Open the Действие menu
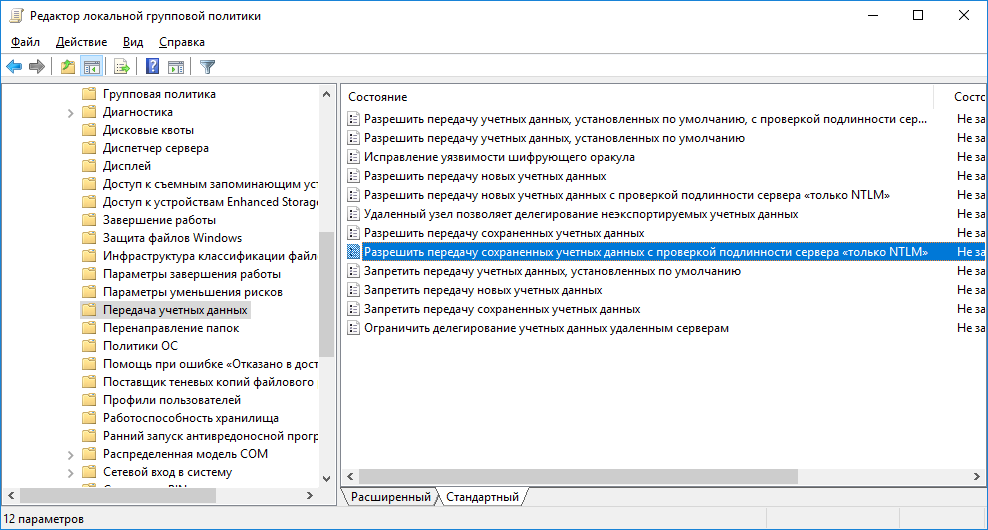Screen dimensions: 988x530 pyautogui.click(x=81, y=42)
